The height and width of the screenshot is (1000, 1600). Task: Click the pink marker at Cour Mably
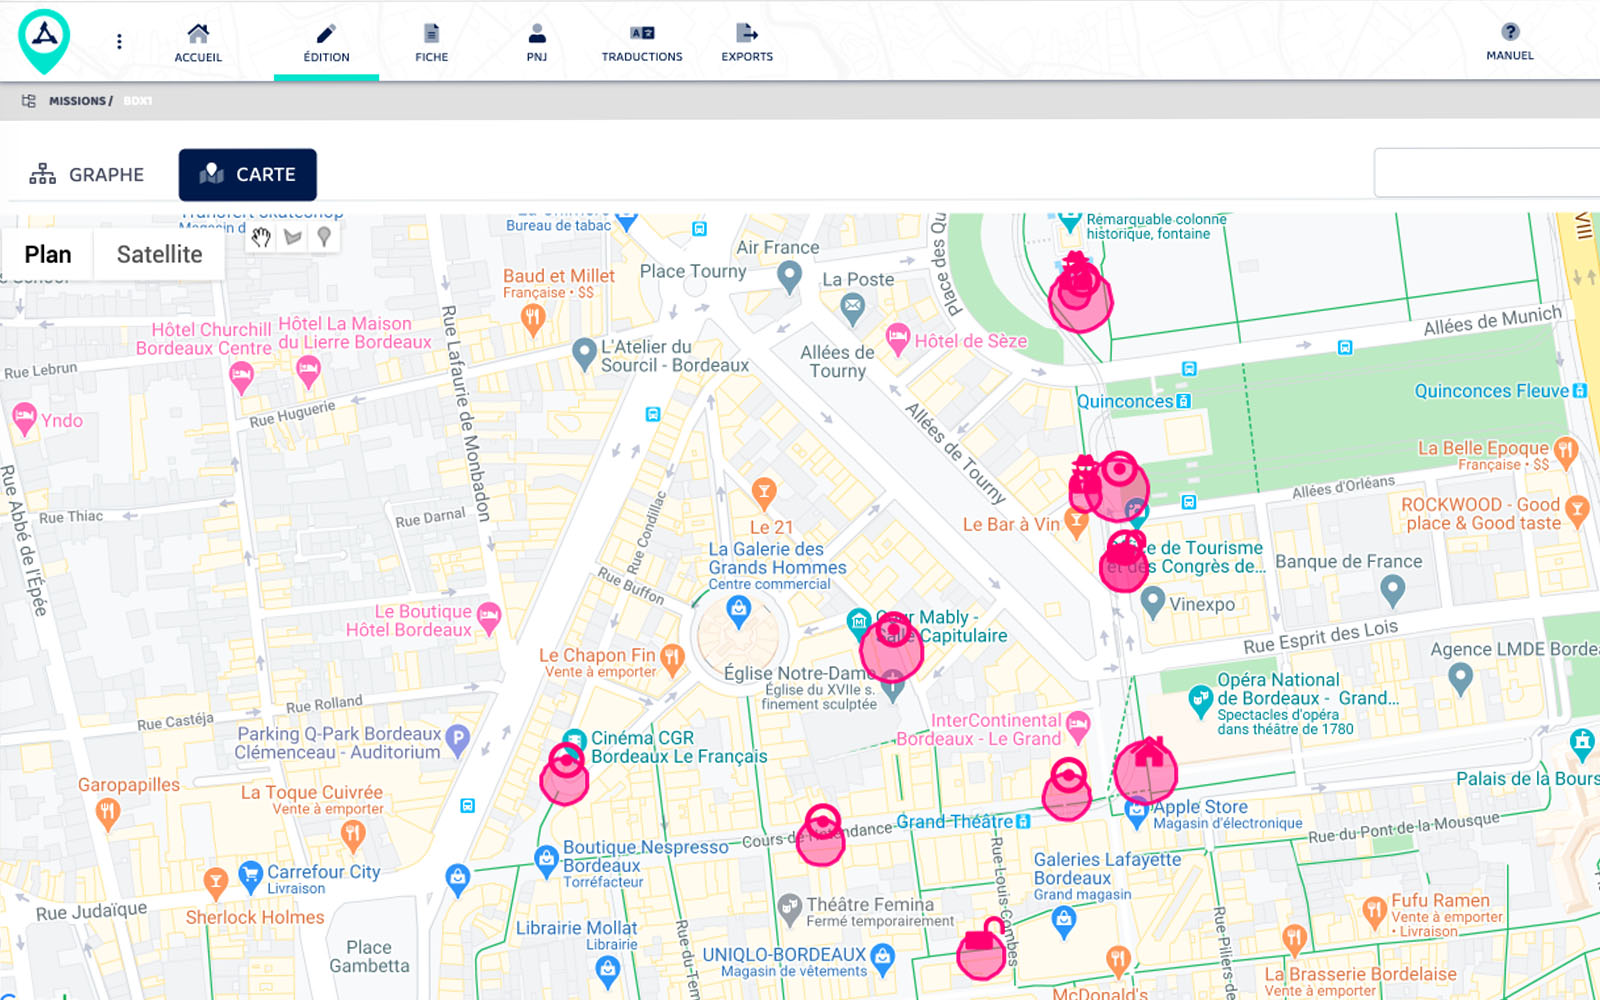[892, 648]
